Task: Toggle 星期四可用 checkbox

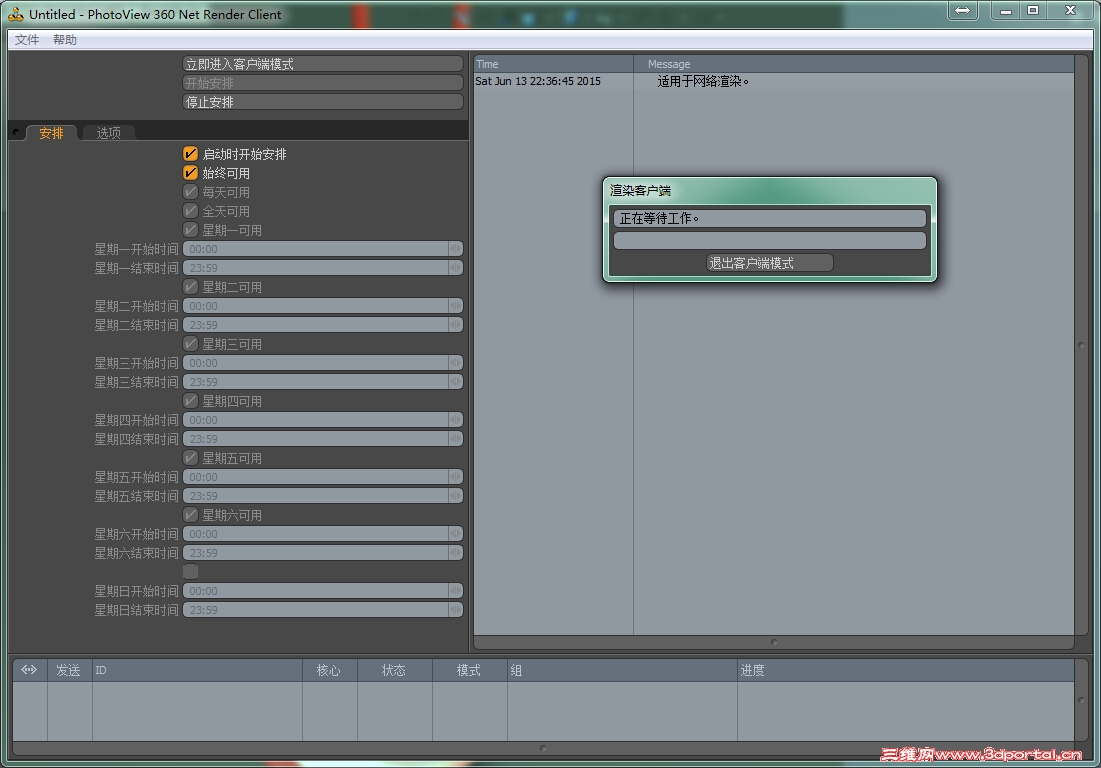Action: [190, 401]
